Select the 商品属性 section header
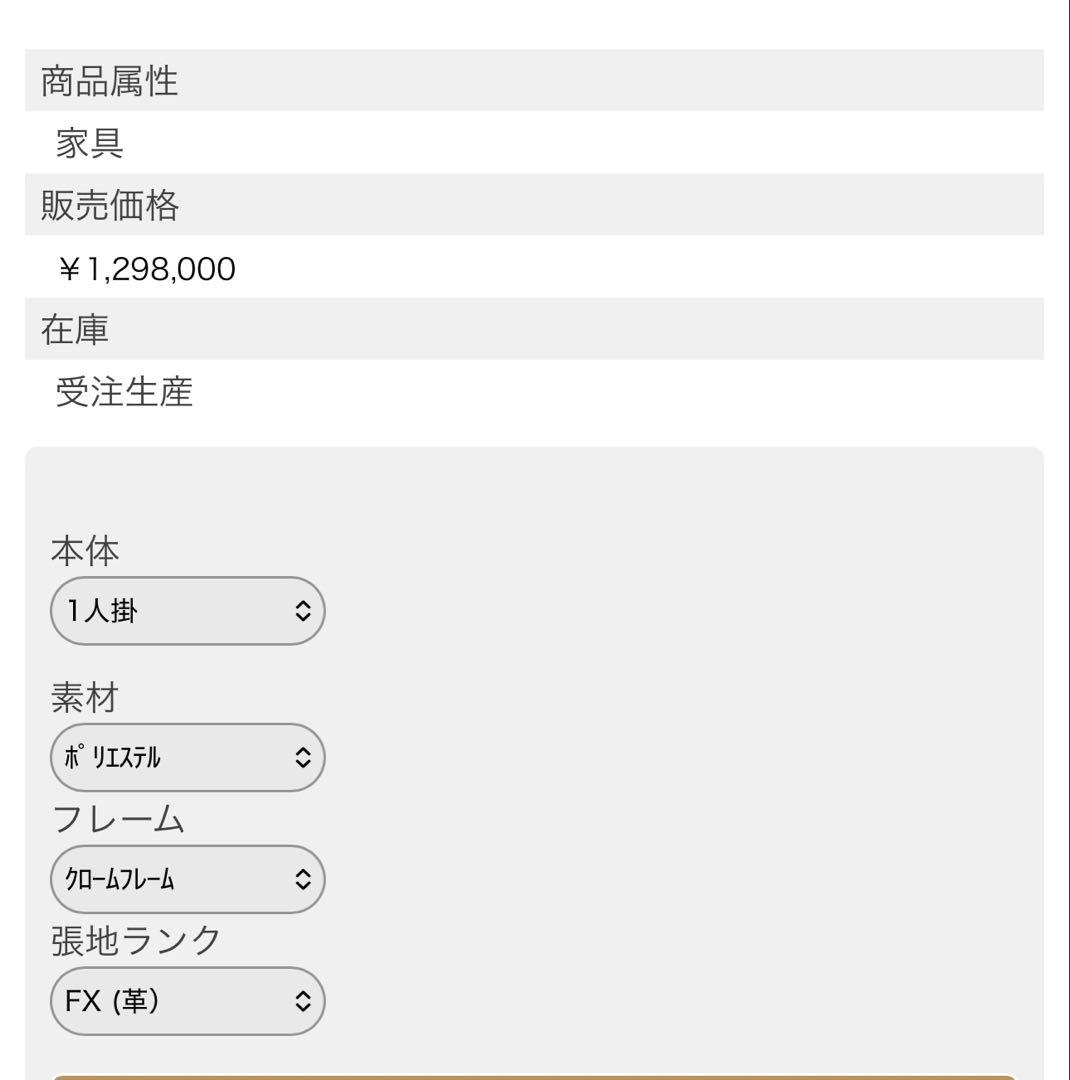Viewport: 1070px width, 1080px height. click(x=107, y=83)
